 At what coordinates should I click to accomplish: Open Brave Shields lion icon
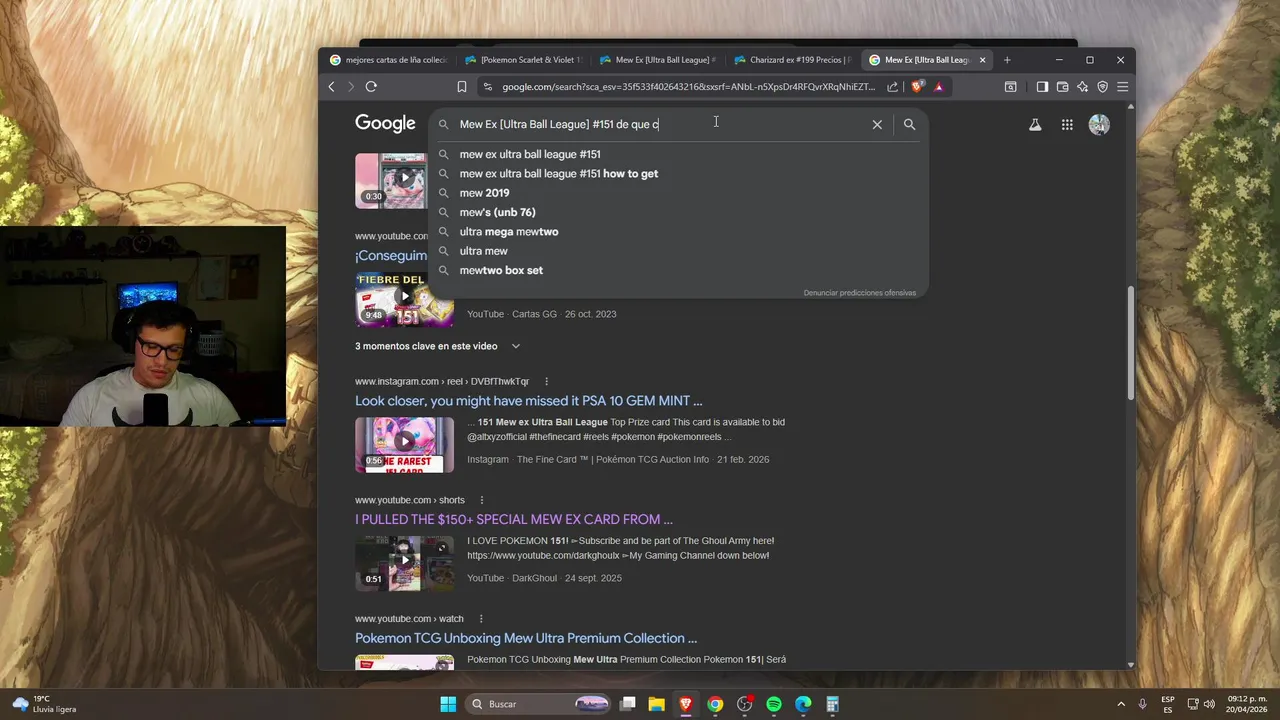[917, 87]
